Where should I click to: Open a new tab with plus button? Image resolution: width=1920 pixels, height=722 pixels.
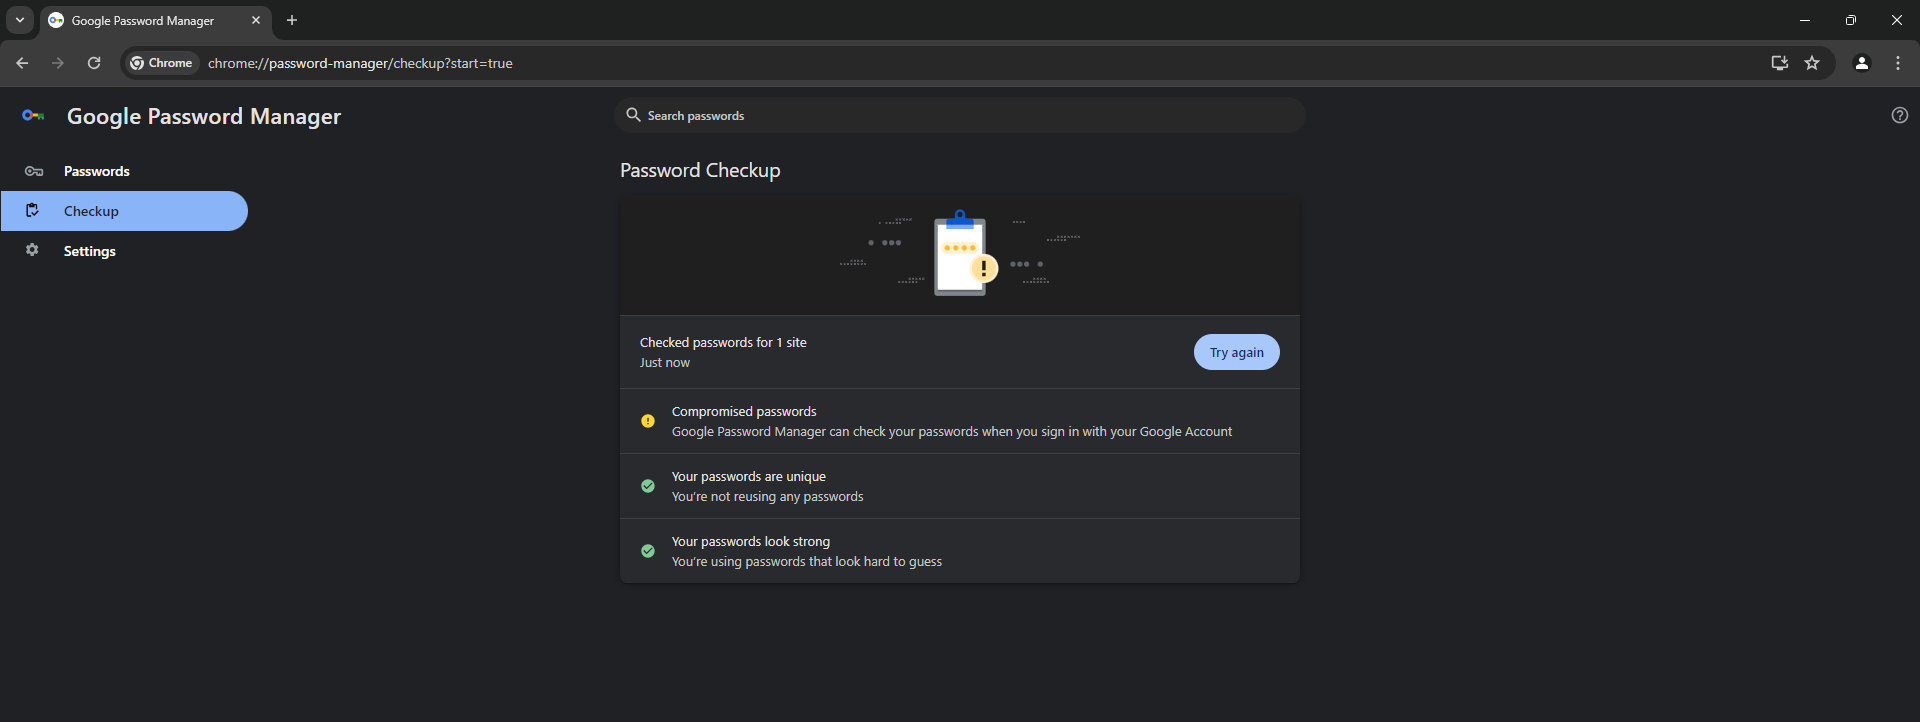point(292,20)
